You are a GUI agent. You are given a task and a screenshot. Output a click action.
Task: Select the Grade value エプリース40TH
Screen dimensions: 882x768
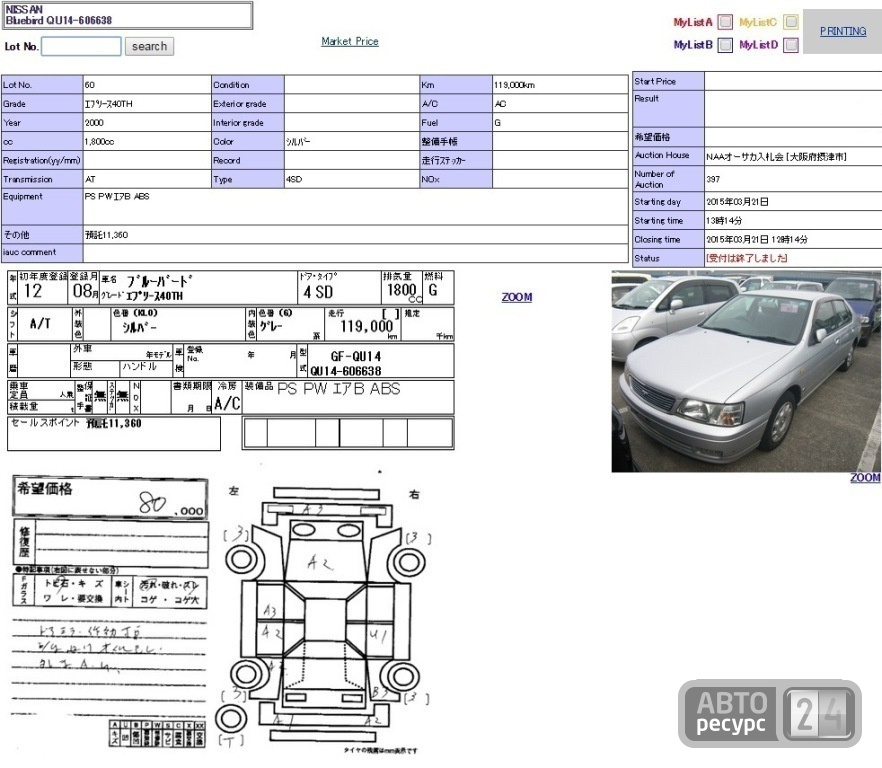click(109, 104)
